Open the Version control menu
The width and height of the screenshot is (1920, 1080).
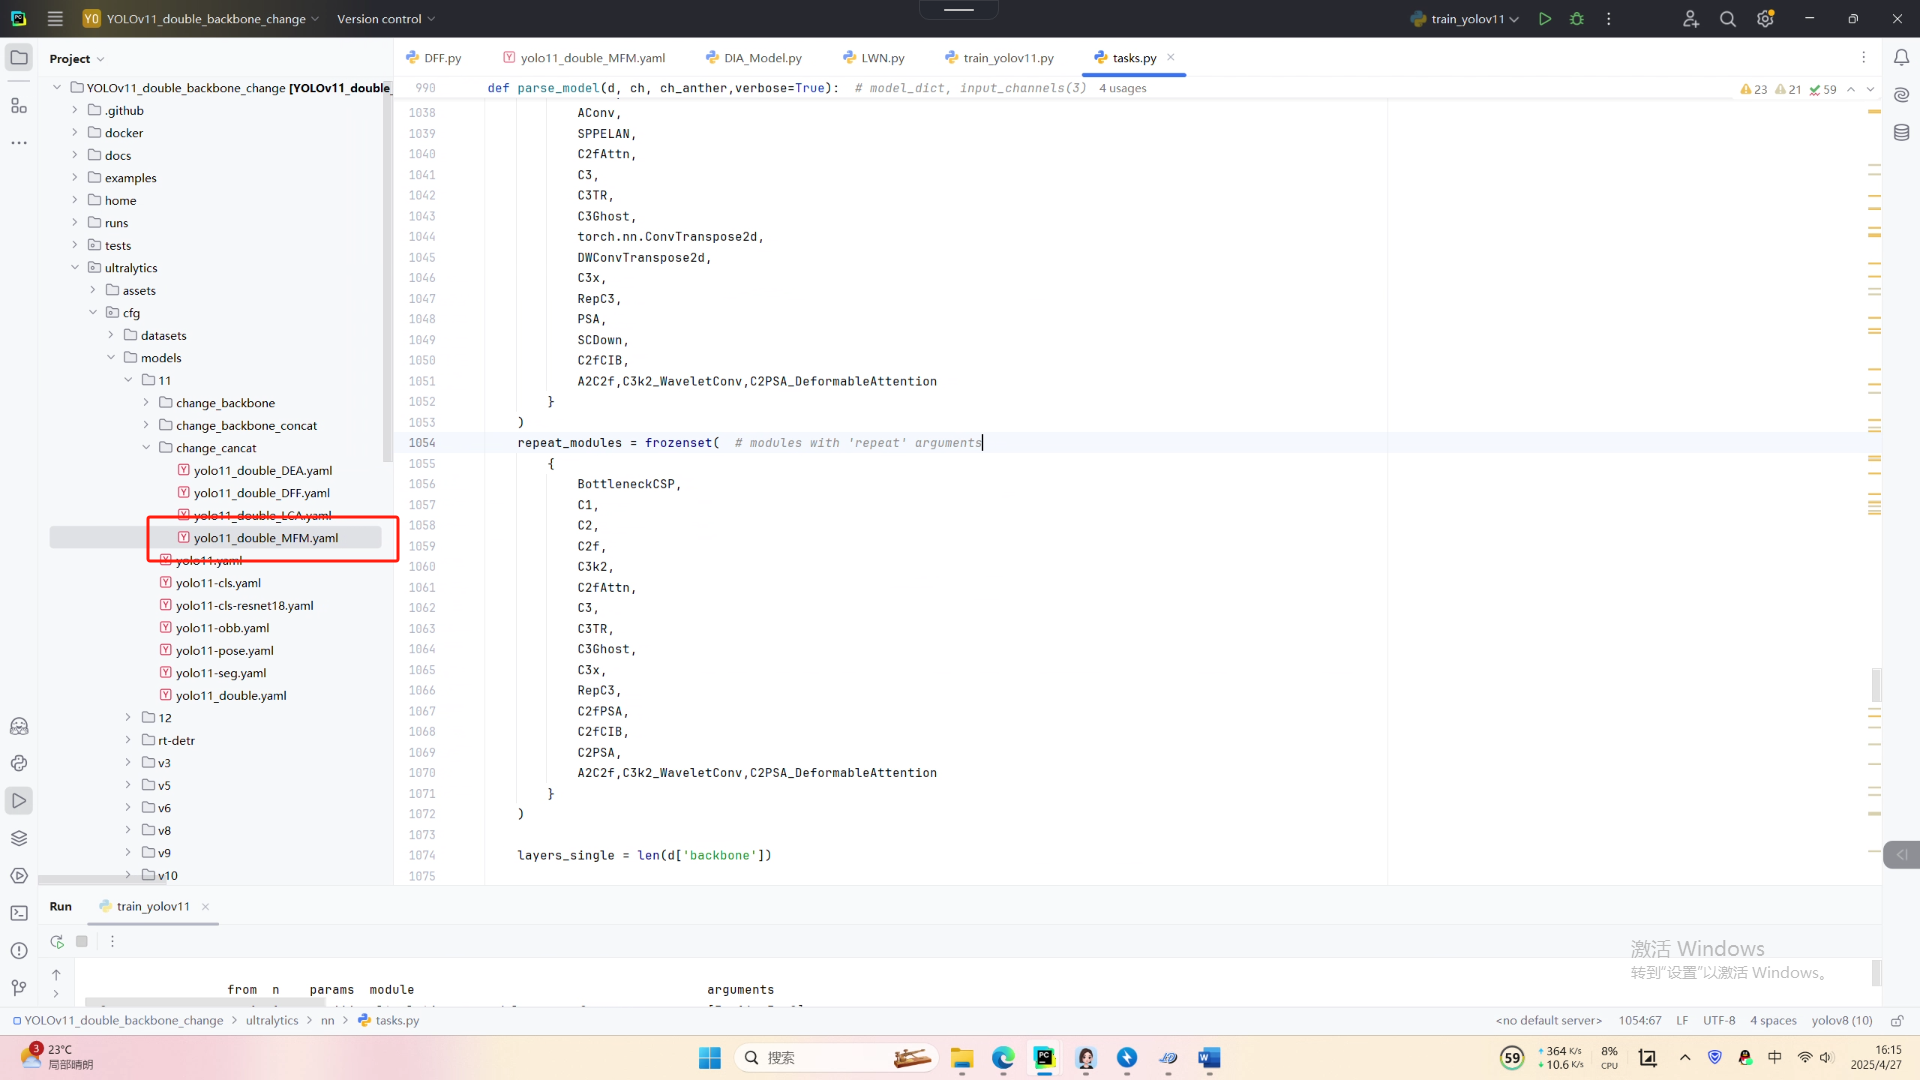click(x=385, y=19)
